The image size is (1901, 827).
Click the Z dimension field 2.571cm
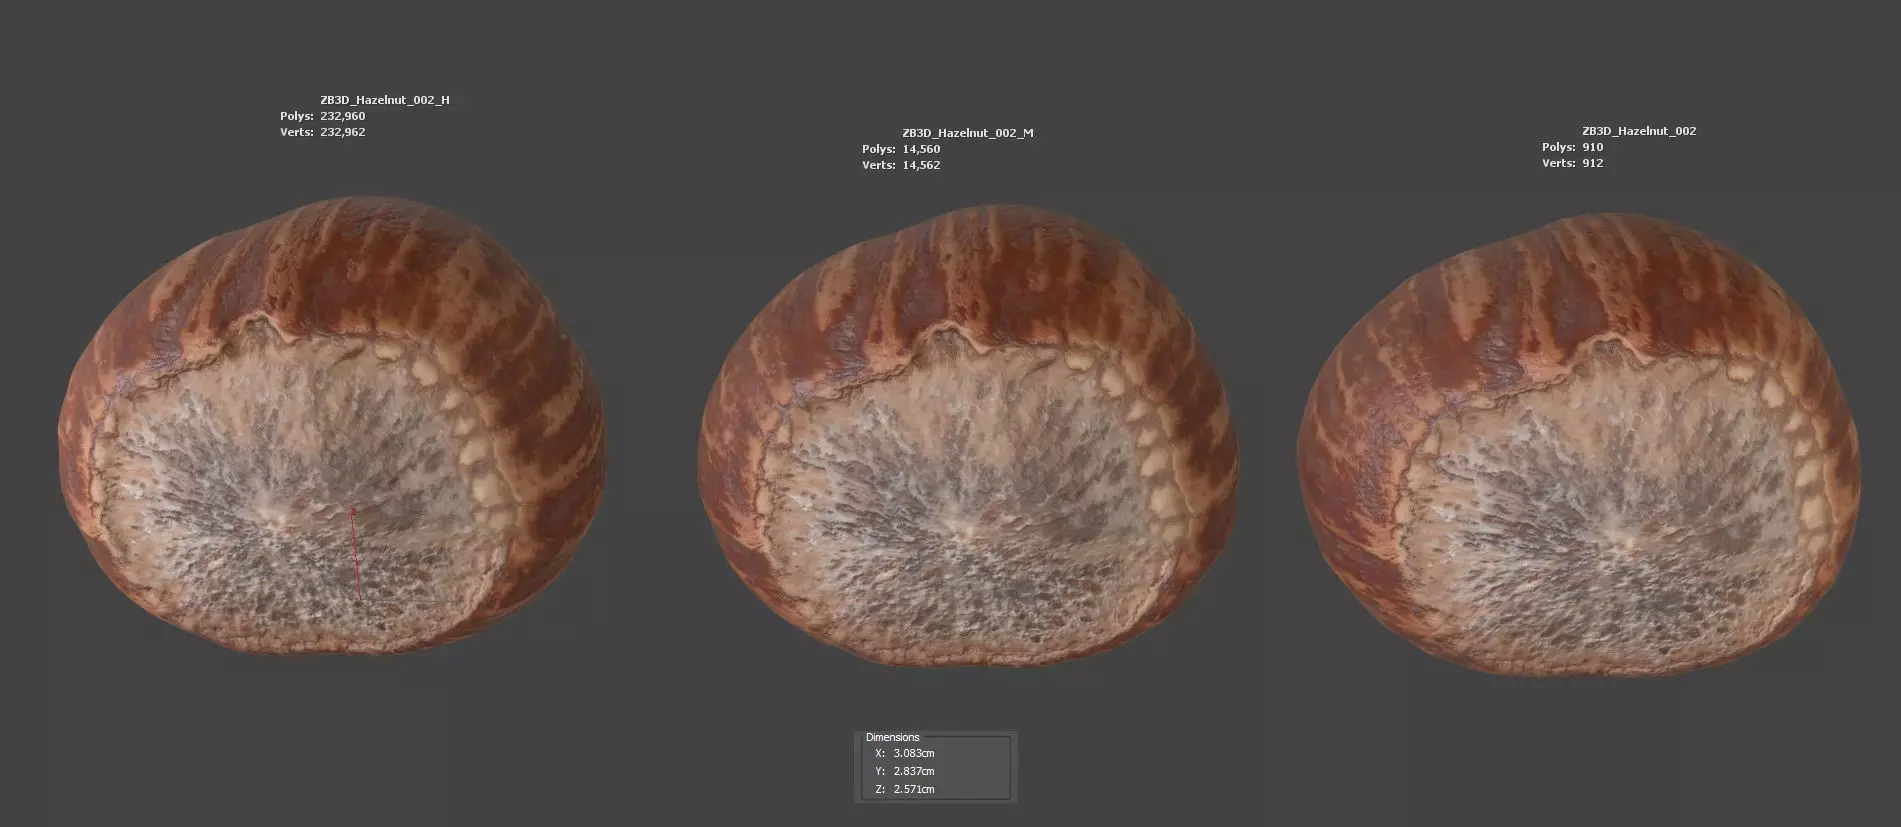pyautogui.click(x=914, y=789)
